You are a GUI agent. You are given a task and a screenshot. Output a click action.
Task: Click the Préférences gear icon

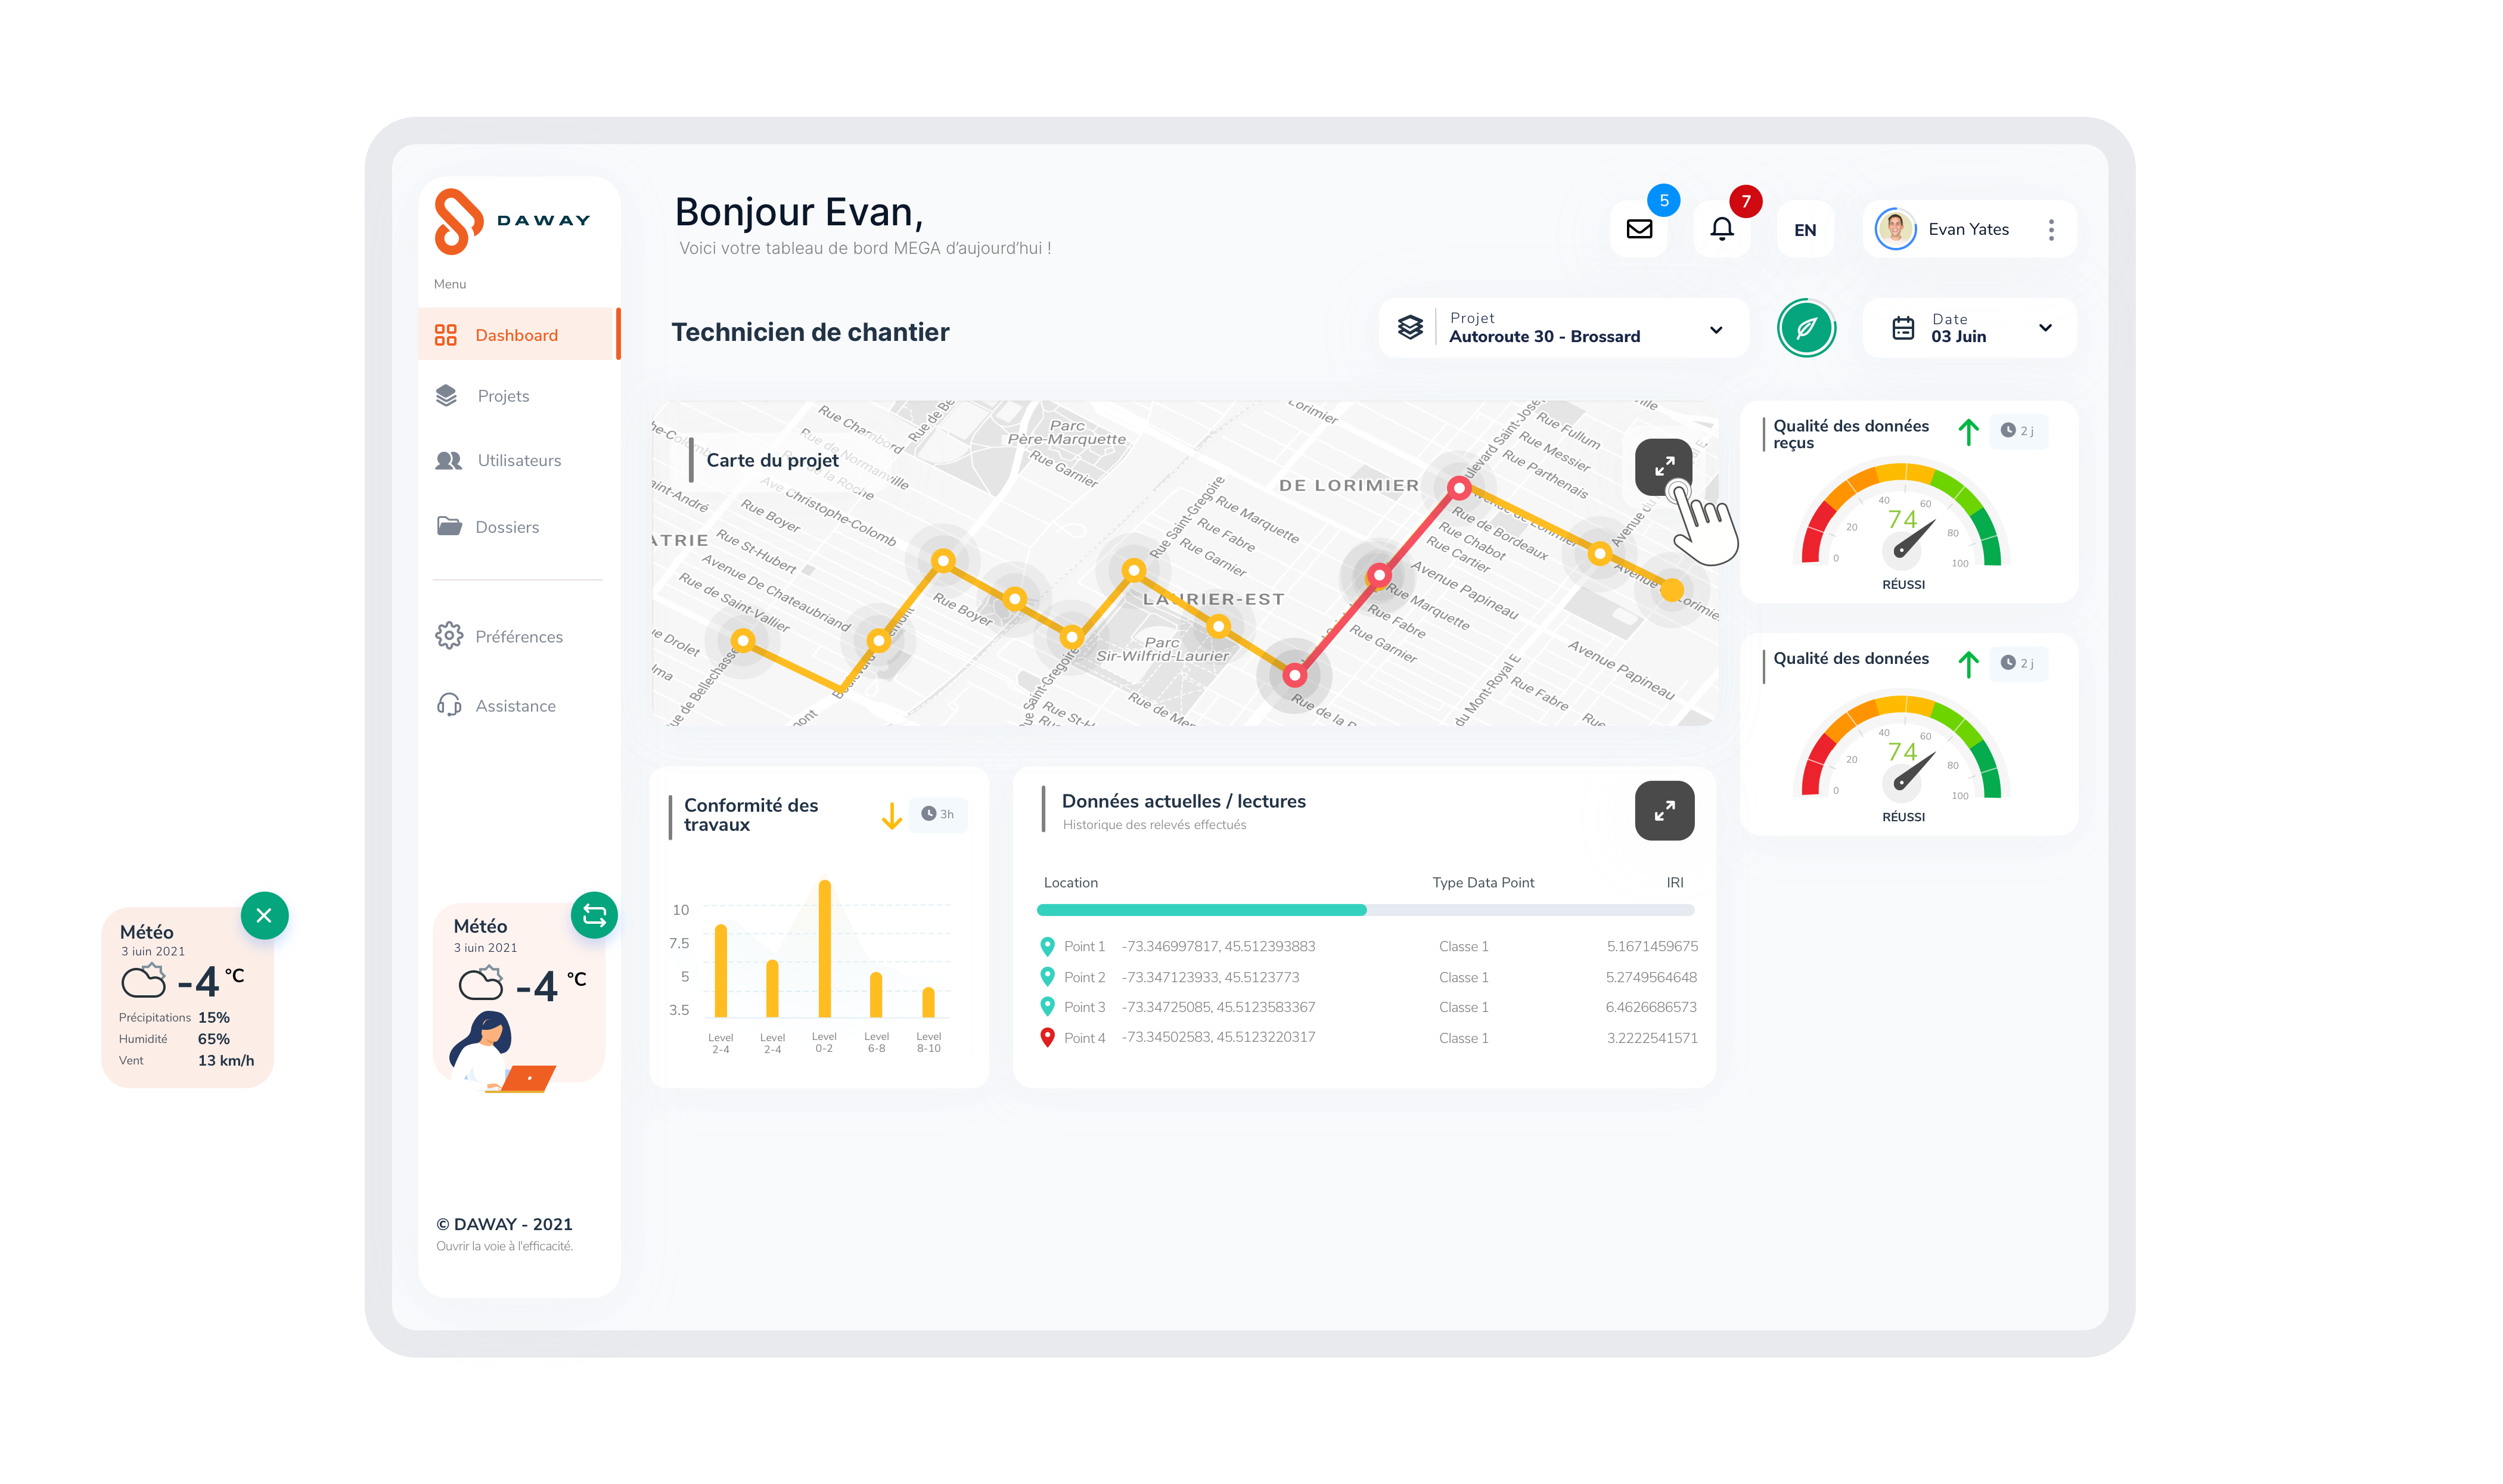click(449, 636)
